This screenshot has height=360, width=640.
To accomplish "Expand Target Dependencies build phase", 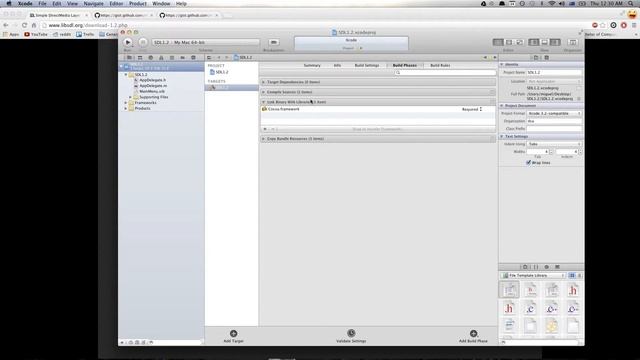I will [263, 82].
